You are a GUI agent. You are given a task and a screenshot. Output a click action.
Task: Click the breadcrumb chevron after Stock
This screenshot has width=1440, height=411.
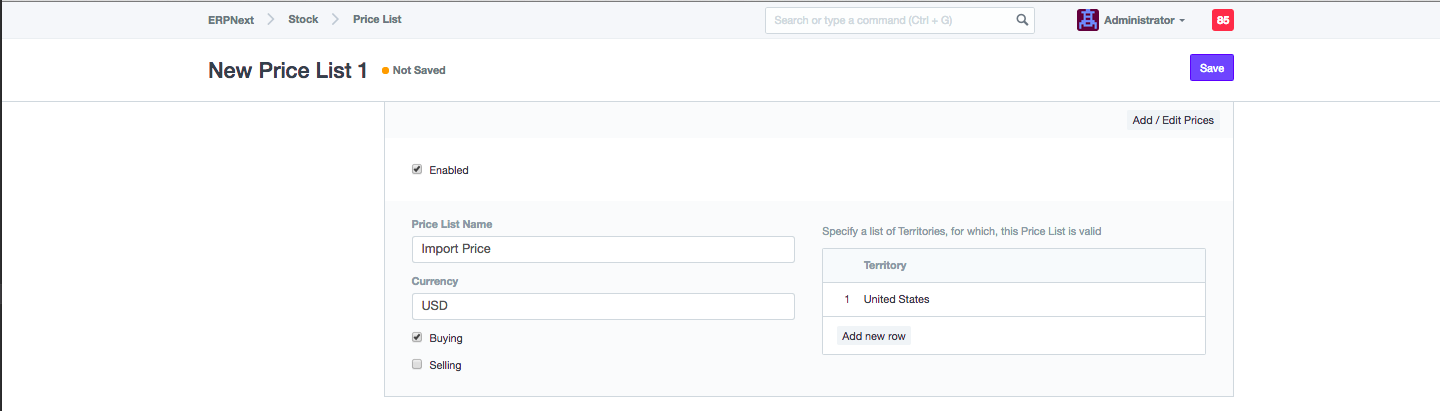336,20
